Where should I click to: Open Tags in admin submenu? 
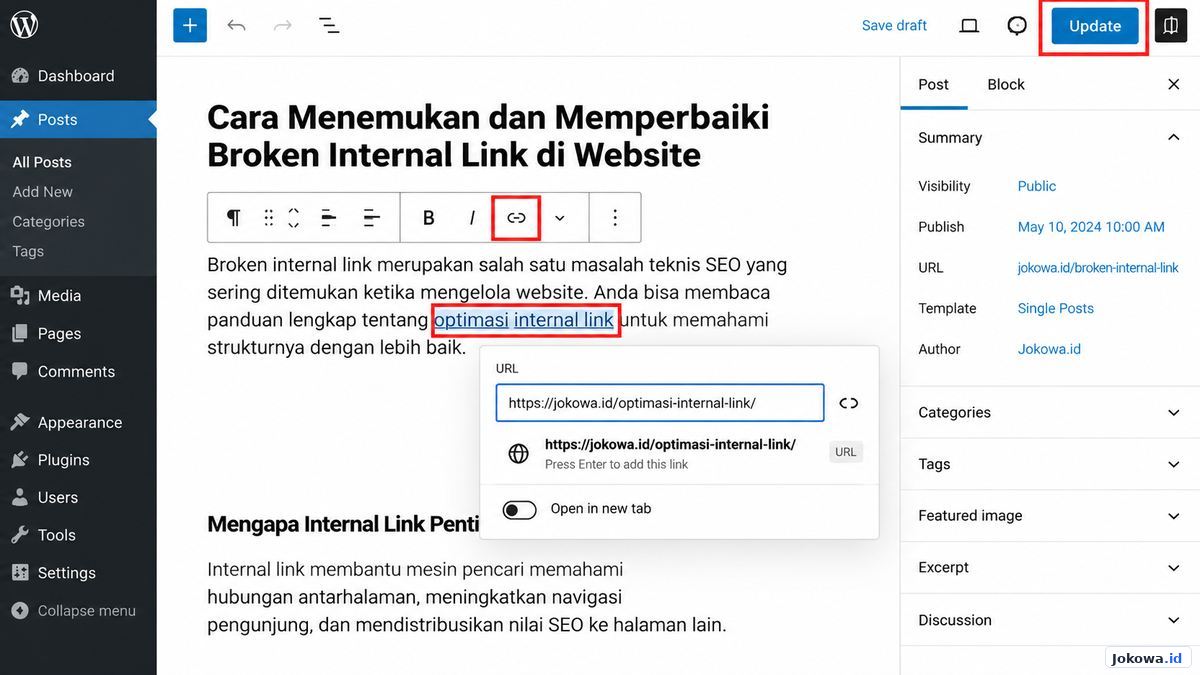click(28, 251)
